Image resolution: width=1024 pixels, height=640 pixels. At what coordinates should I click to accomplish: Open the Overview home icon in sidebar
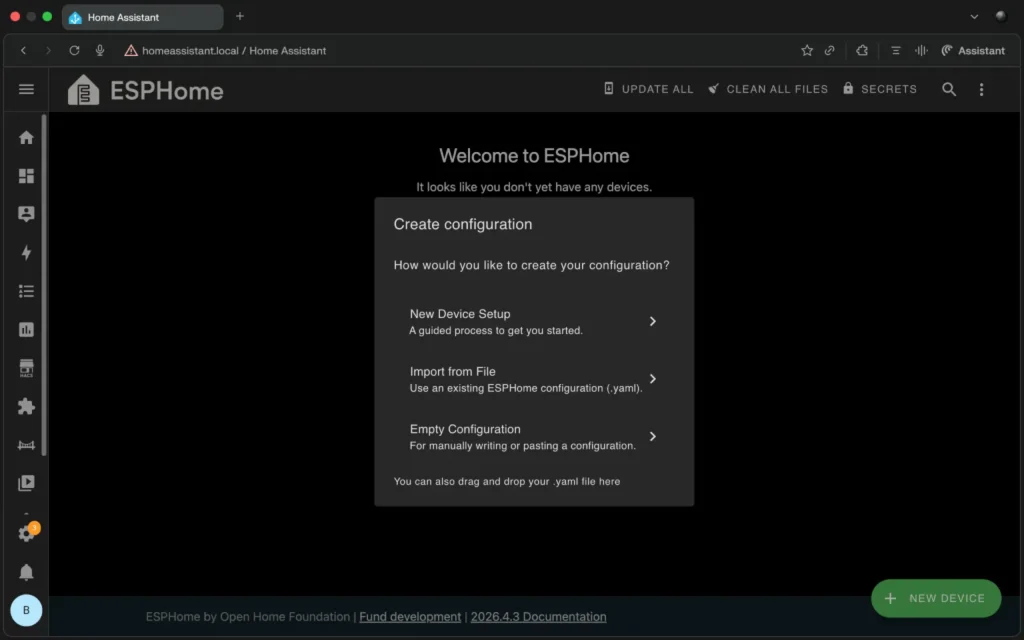click(x=26, y=137)
